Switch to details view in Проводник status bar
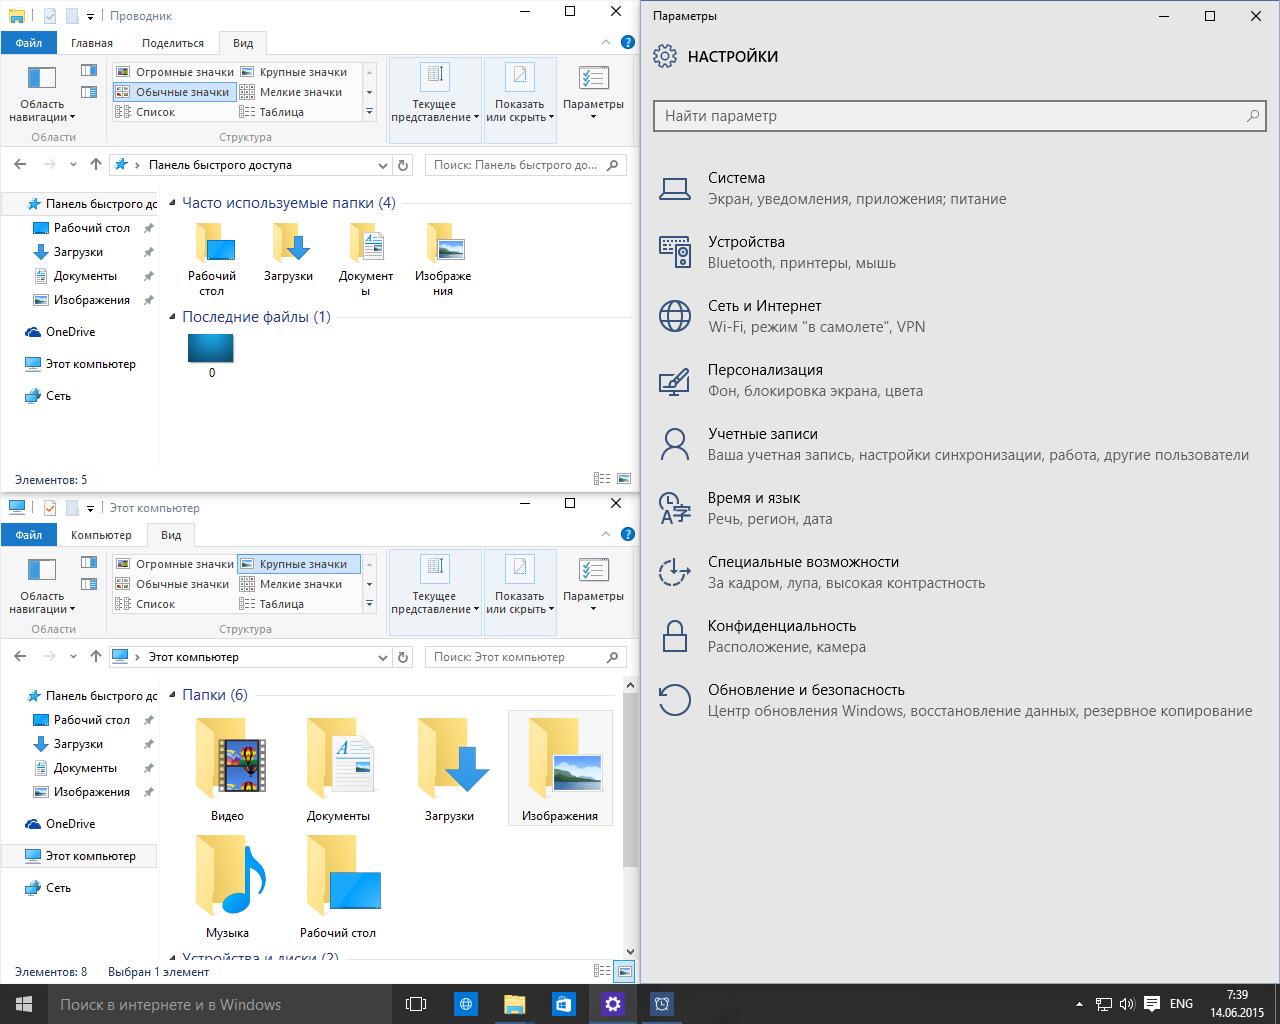This screenshot has width=1280, height=1024. coord(602,480)
